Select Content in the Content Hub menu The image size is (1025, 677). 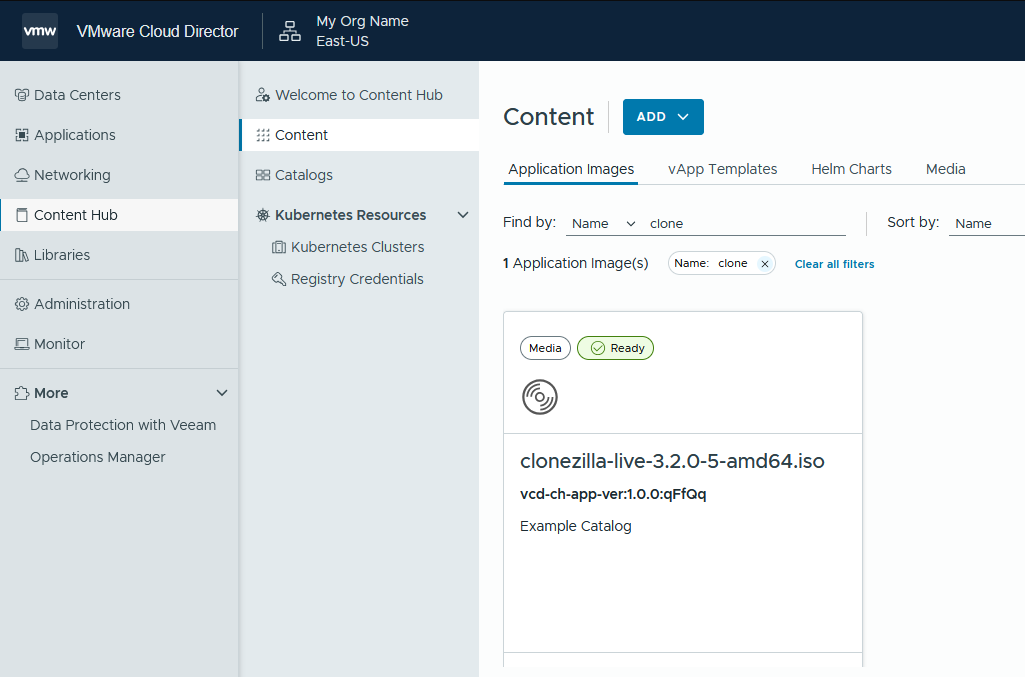click(x=360, y=135)
